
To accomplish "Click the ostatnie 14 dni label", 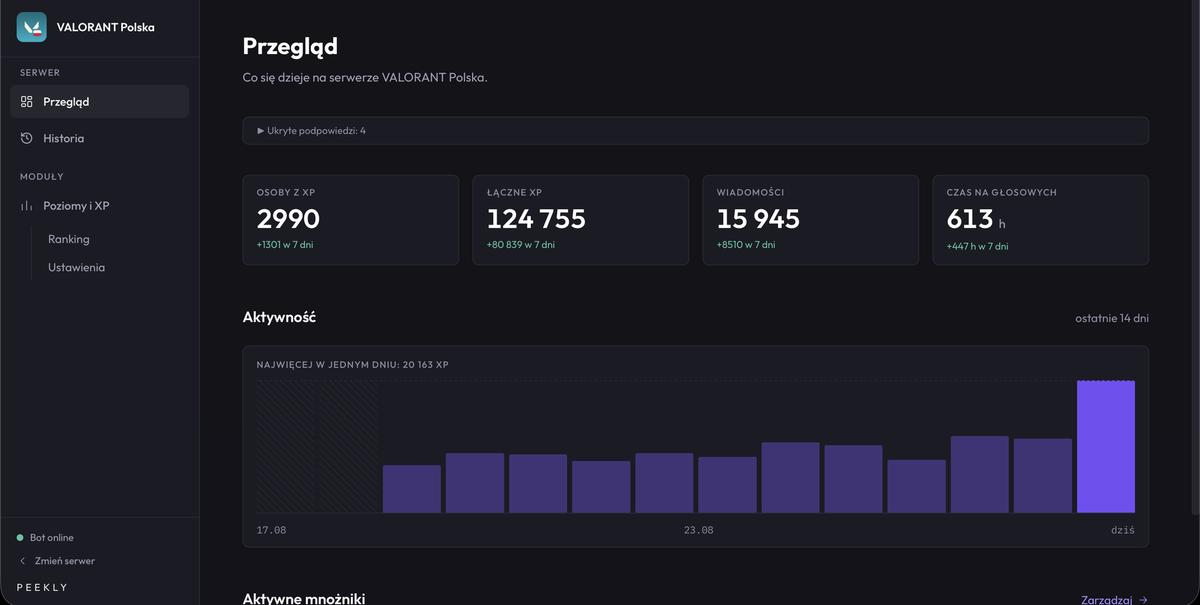I will [1112, 318].
